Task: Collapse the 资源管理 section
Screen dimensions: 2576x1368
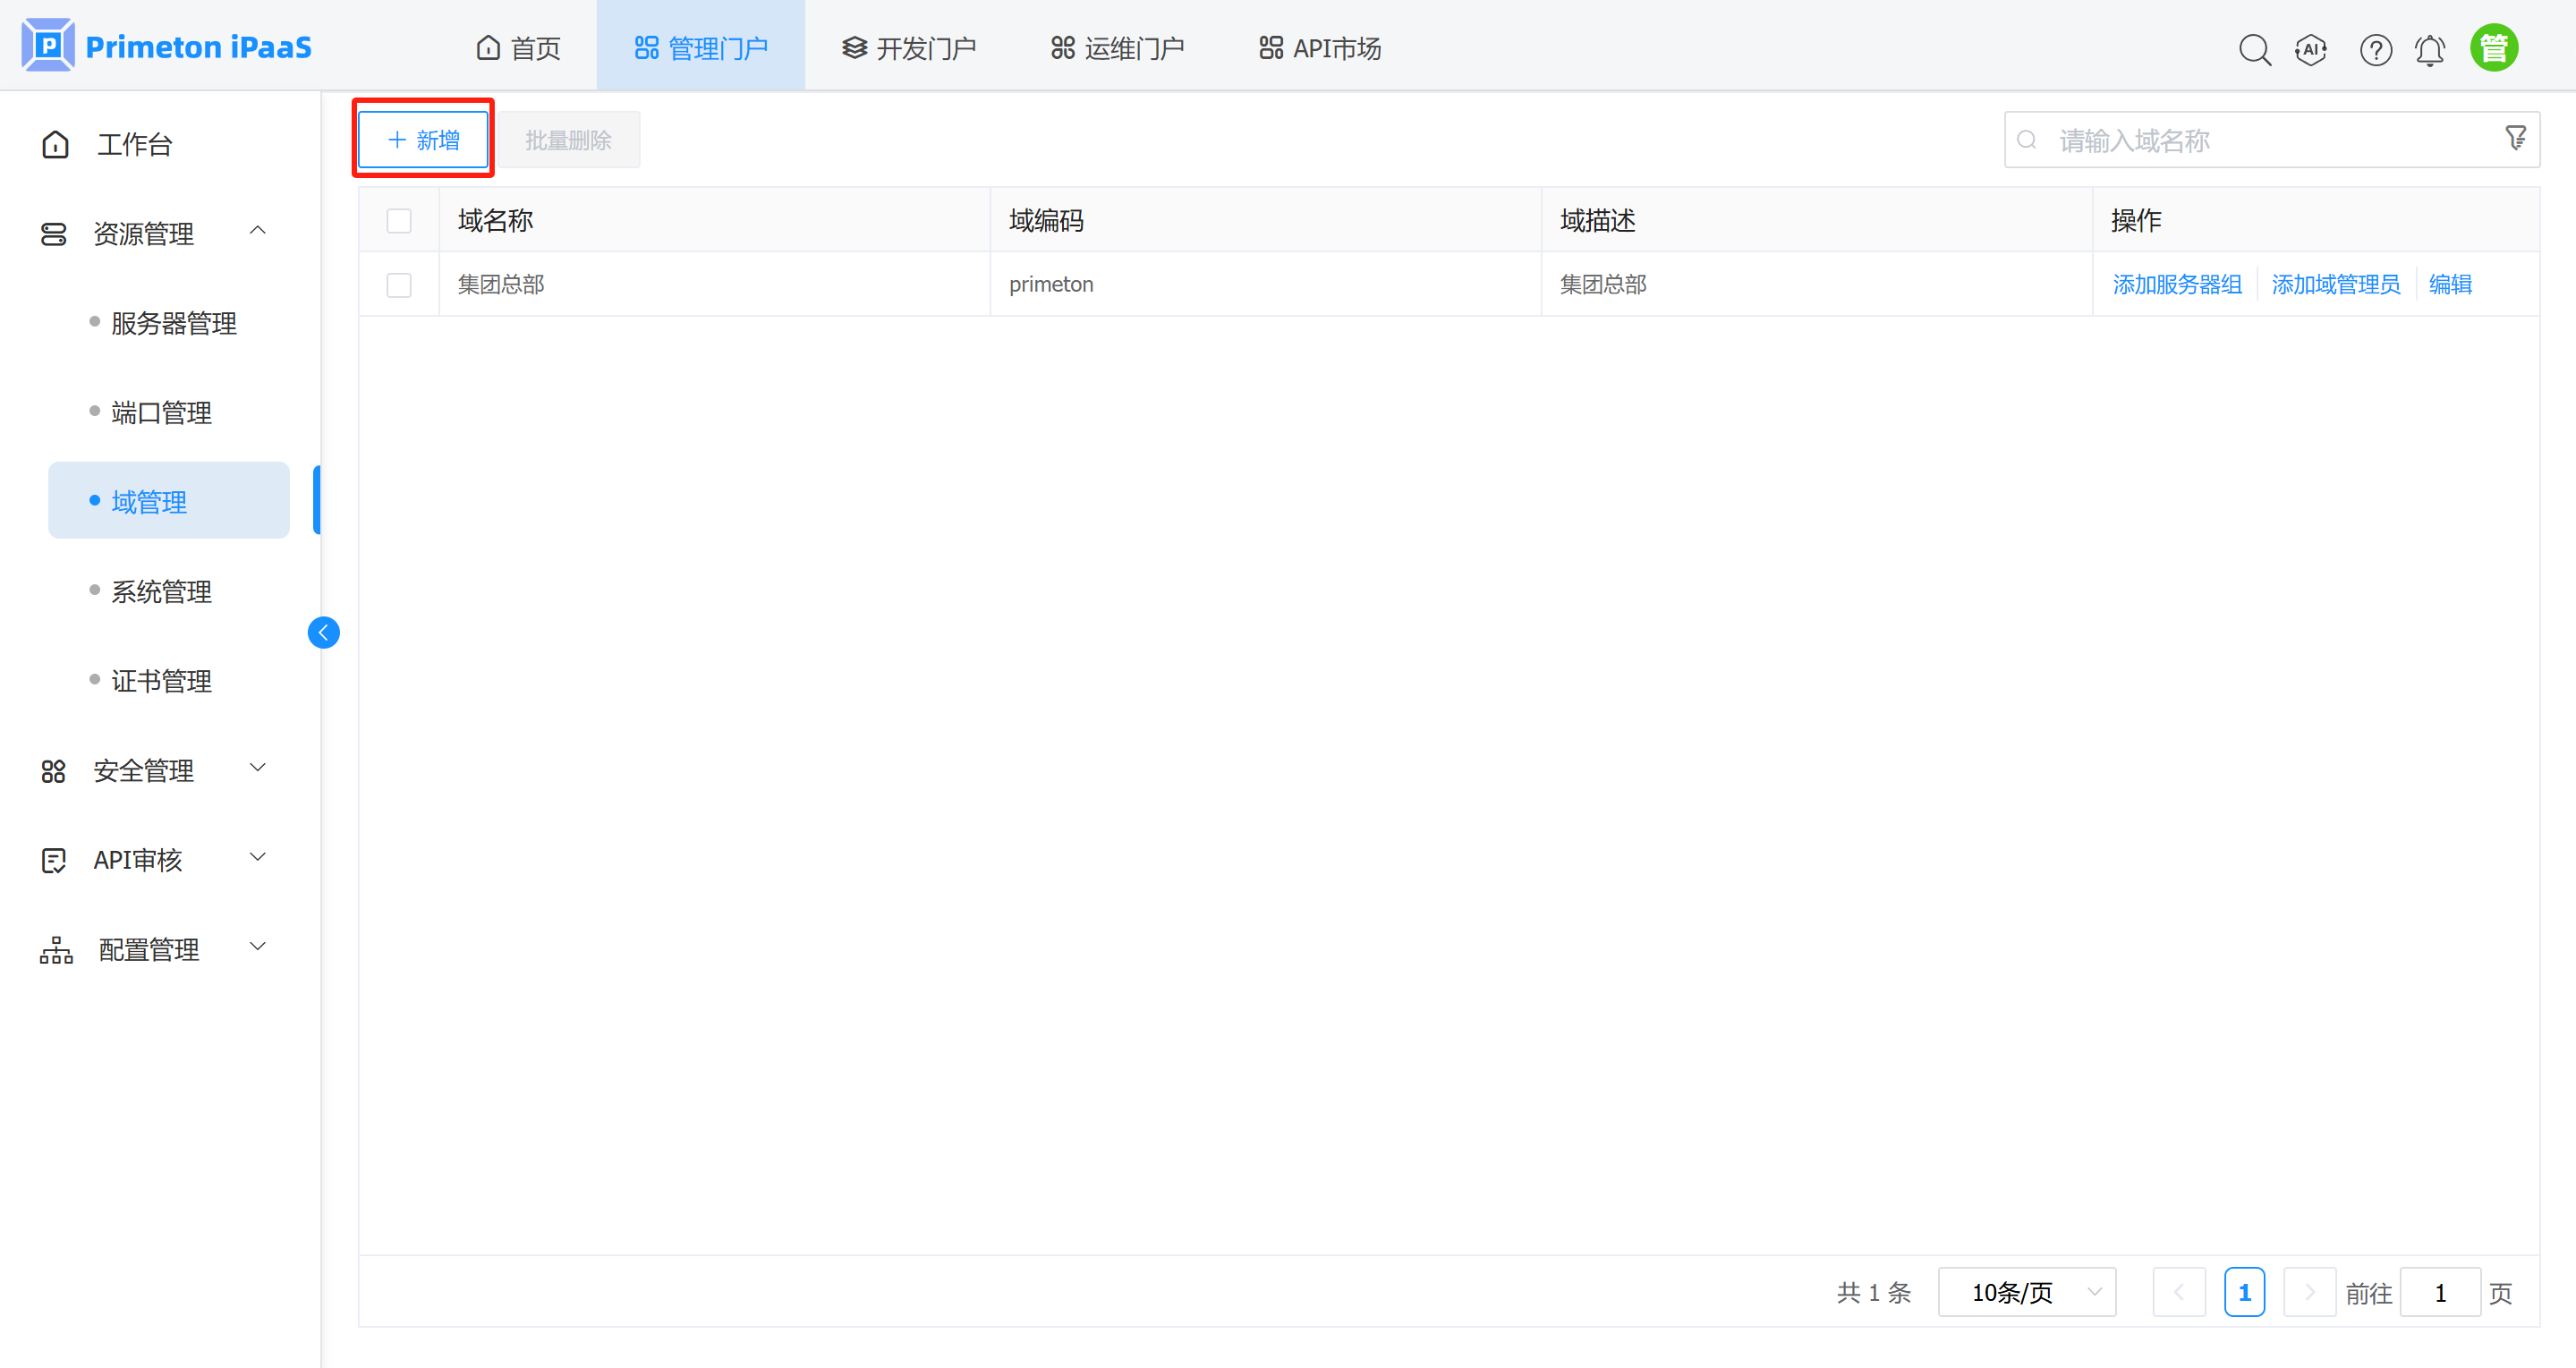Action: tap(258, 231)
